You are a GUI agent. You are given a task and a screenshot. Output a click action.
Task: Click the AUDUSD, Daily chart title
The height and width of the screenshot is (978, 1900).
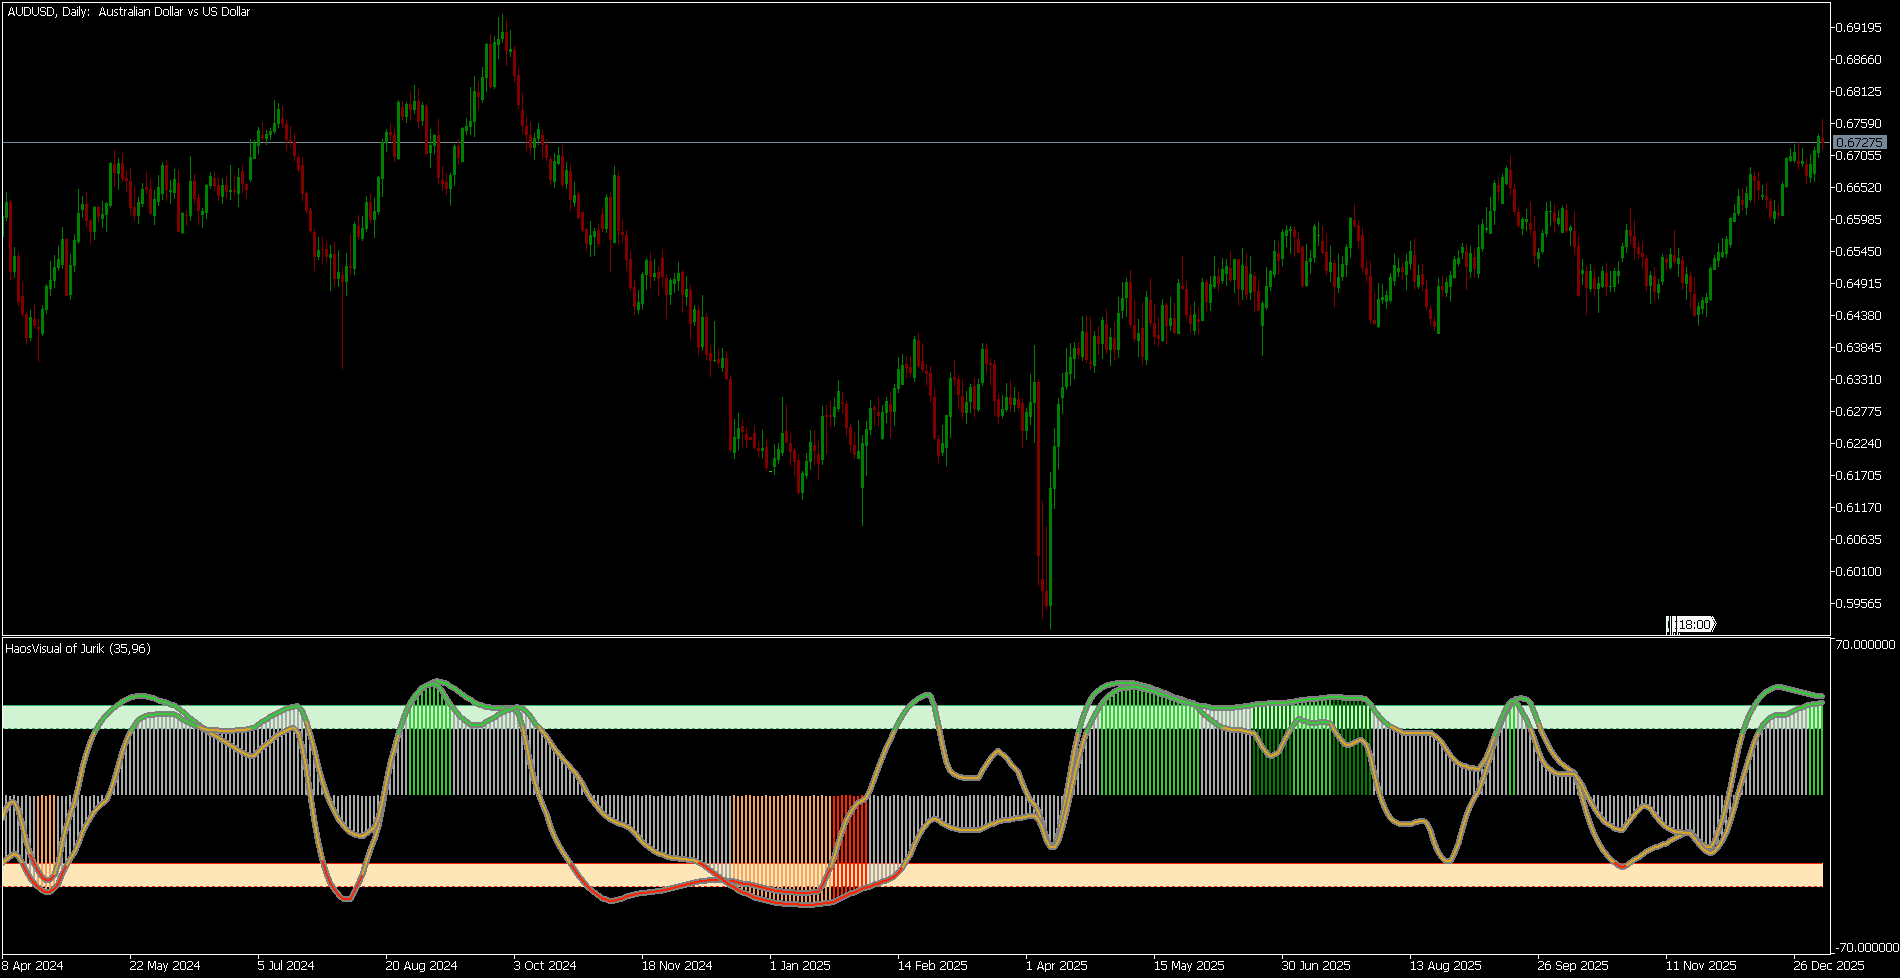click(128, 12)
